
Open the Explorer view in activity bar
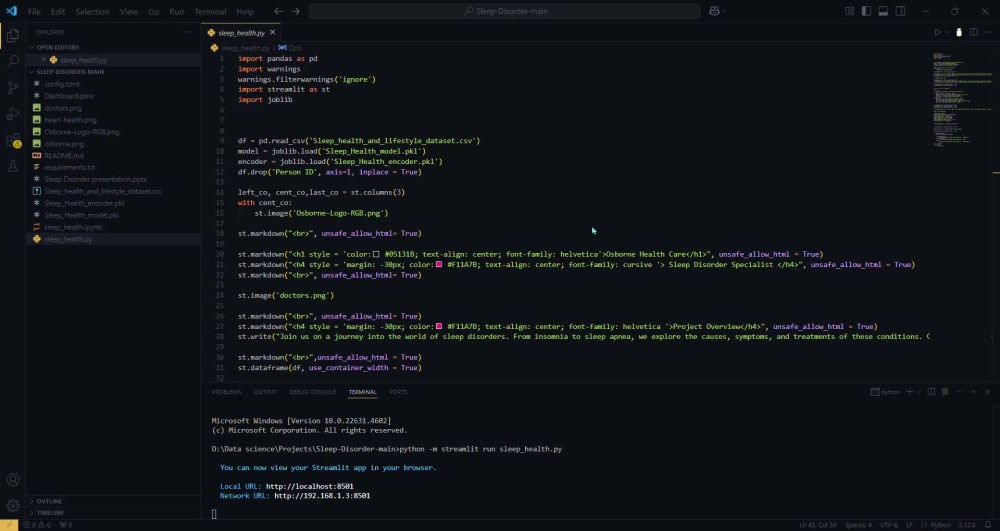click(13, 36)
